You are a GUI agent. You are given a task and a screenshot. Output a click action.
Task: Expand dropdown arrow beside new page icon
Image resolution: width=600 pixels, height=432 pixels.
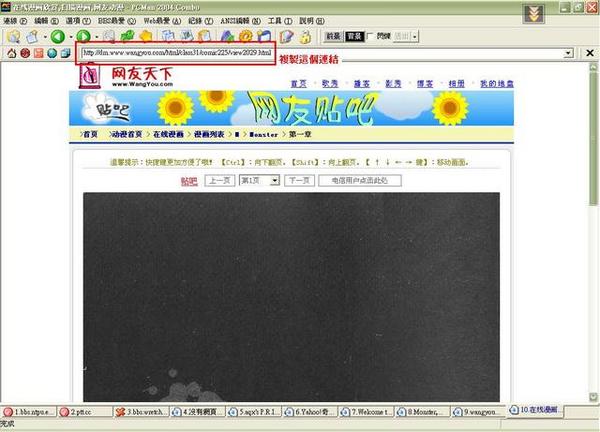point(45,37)
